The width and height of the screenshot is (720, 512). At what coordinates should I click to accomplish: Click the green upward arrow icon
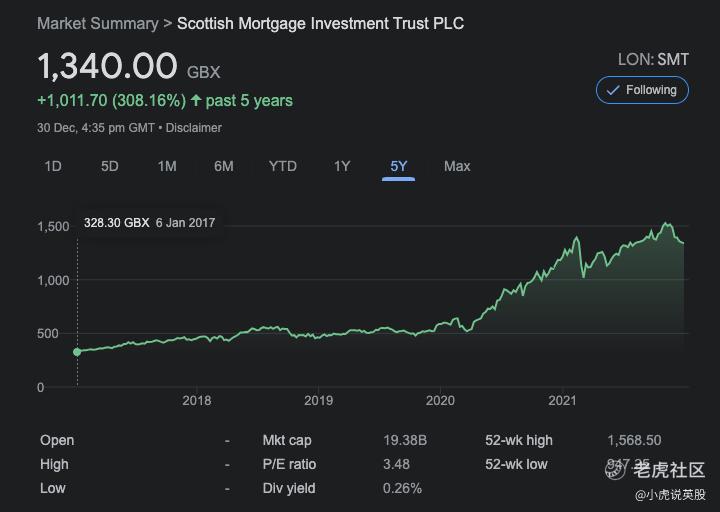pos(196,100)
